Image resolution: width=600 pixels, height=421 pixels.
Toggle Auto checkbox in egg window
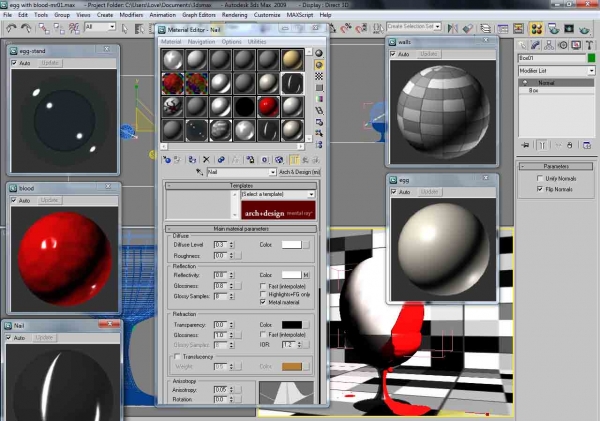394,192
